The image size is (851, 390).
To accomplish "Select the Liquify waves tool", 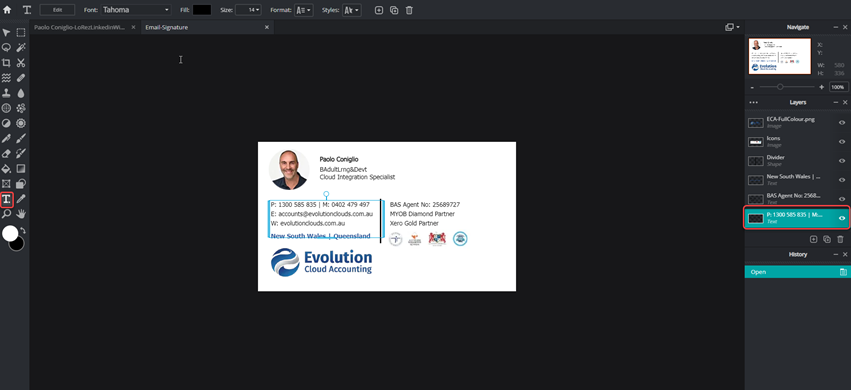I will coord(7,78).
